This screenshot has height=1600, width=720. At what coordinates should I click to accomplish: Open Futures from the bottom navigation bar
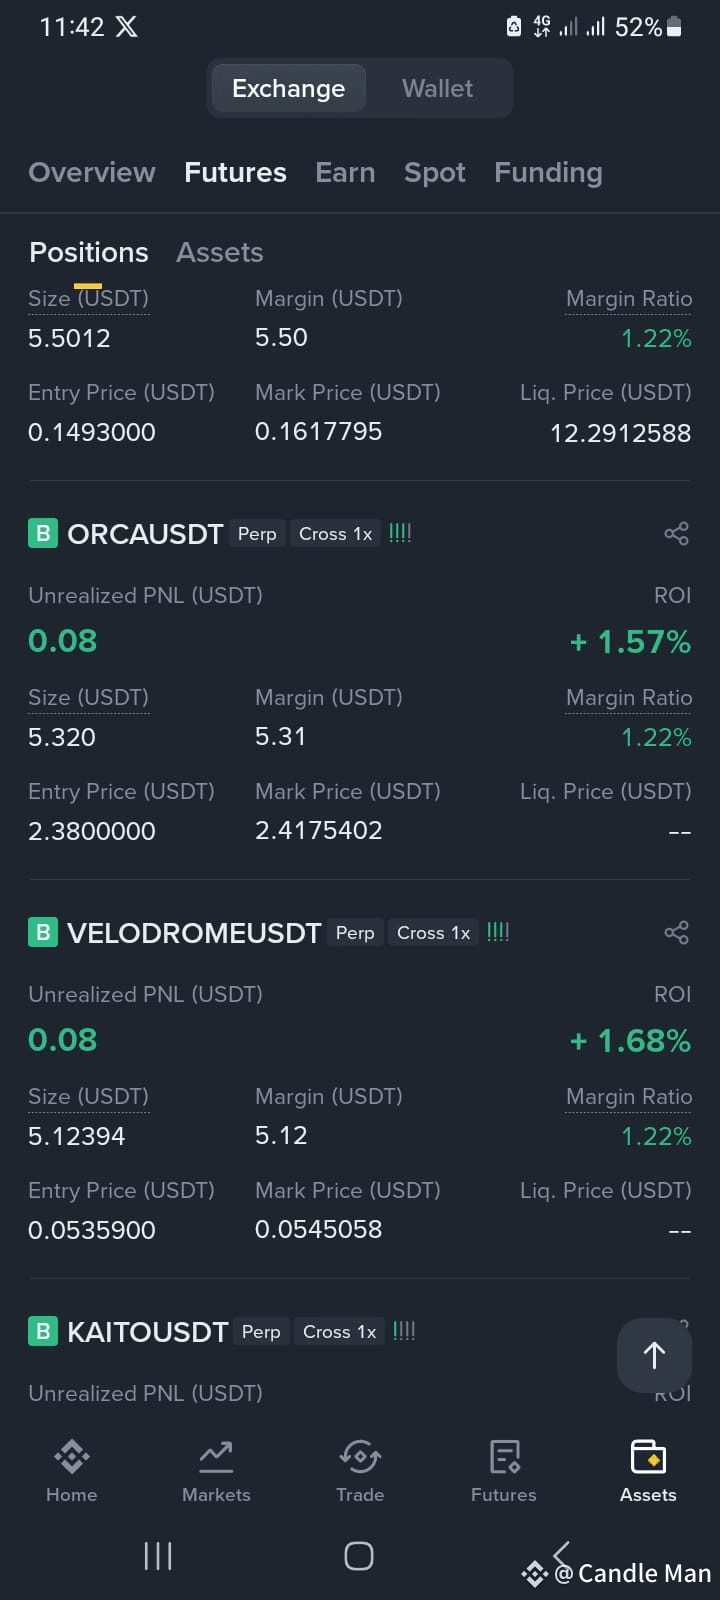pyautogui.click(x=504, y=1472)
